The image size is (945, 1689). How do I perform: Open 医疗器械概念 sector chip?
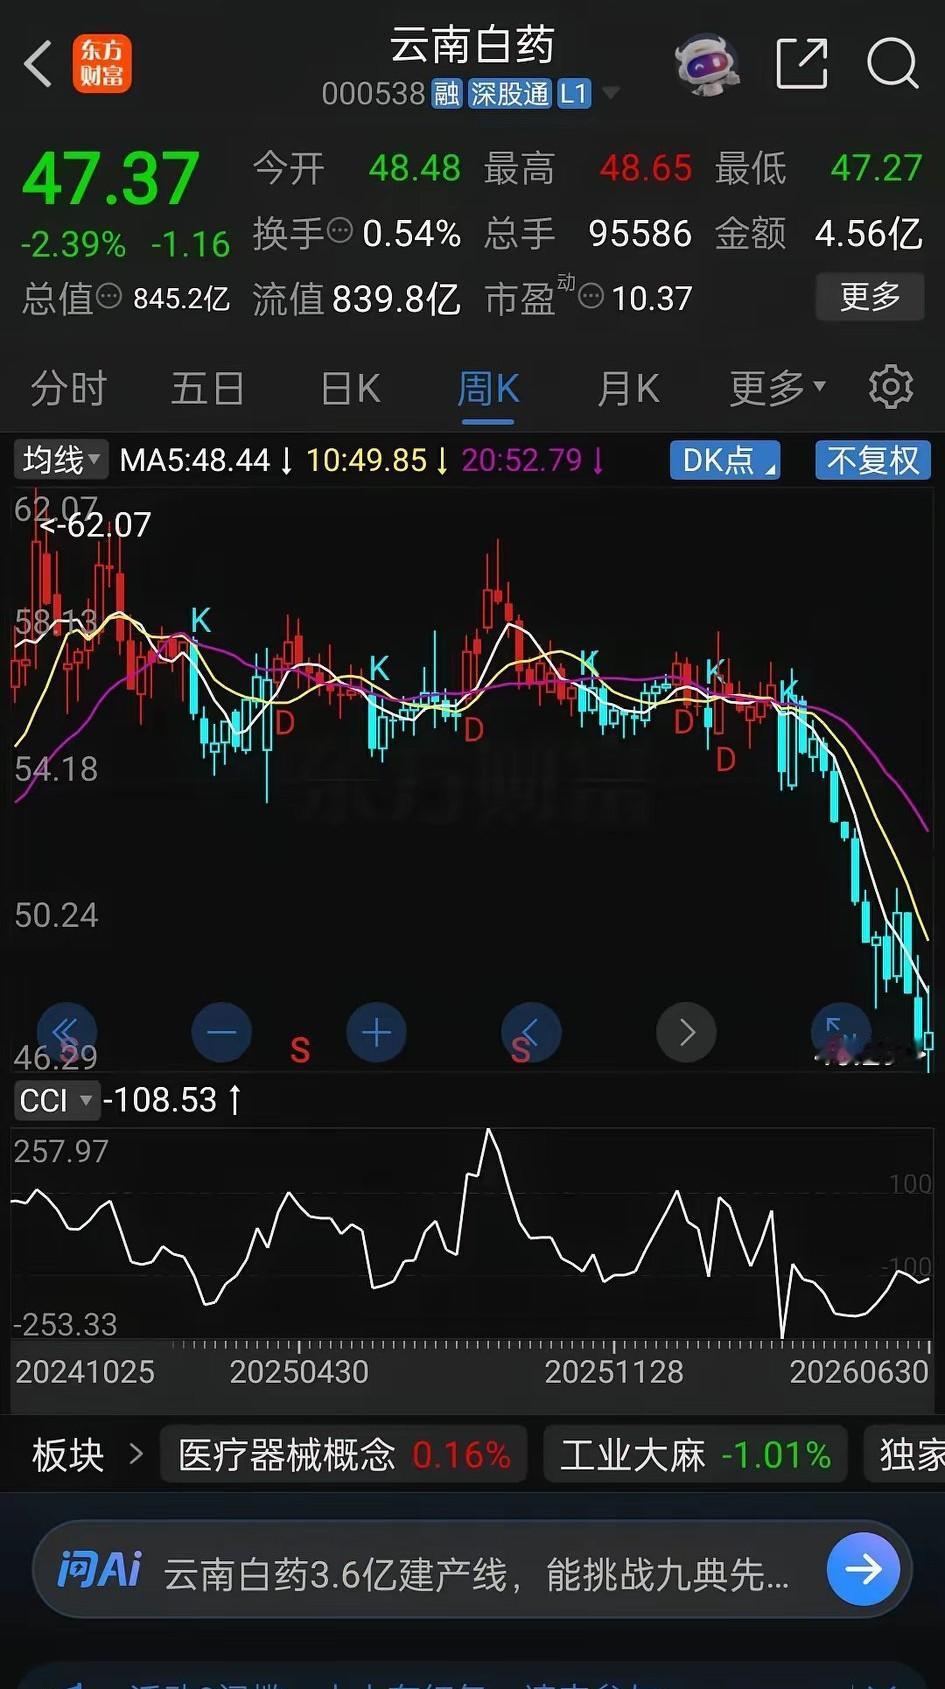point(344,1454)
